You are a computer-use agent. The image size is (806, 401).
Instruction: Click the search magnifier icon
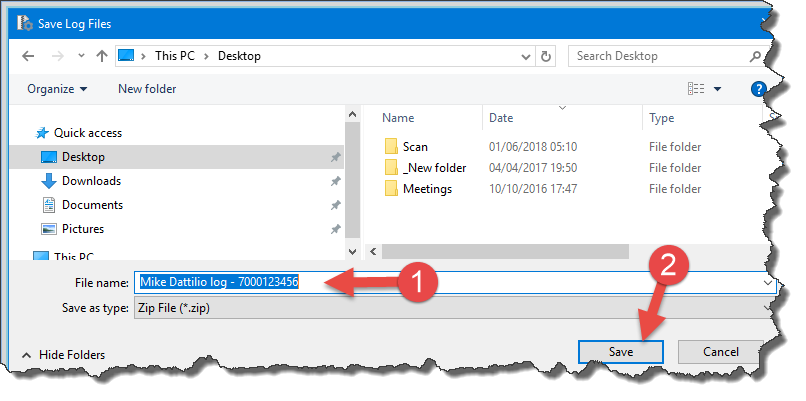pos(755,56)
